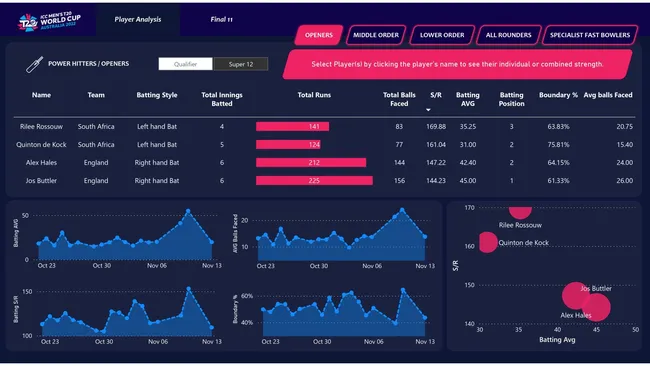Sort by Total Innings Batted header
This screenshot has width=650, height=366.
222,99
